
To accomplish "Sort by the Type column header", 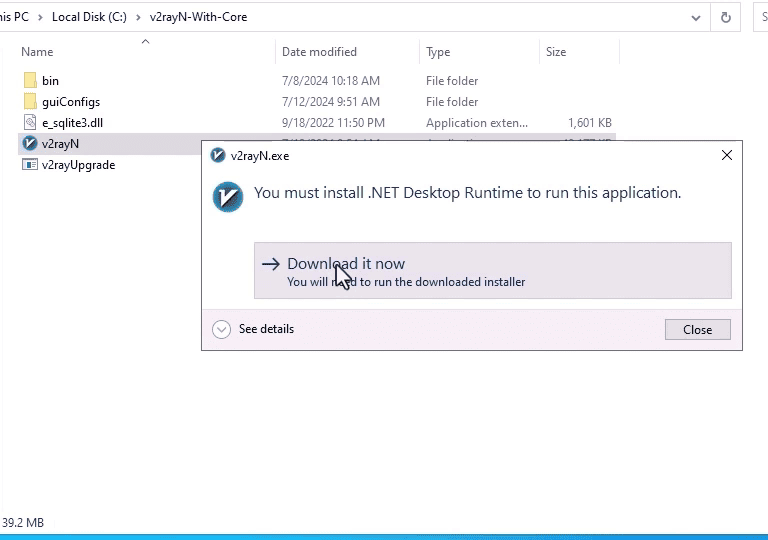I will click(x=438, y=52).
